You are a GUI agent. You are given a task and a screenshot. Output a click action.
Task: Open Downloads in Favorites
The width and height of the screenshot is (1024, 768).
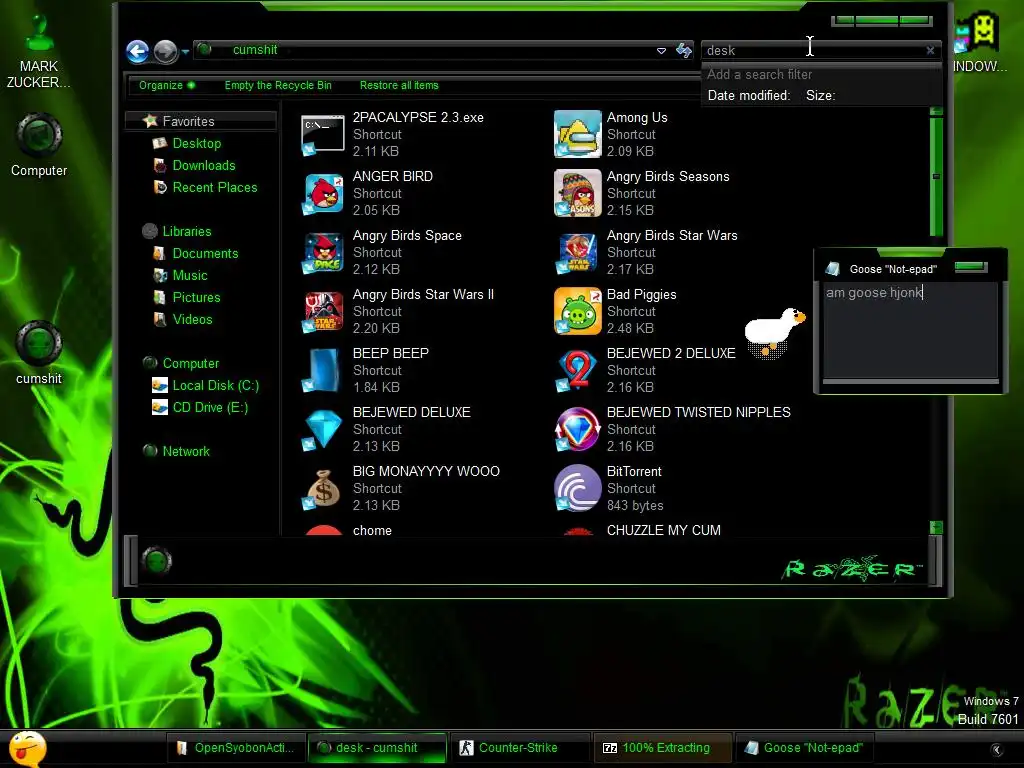pyautogui.click(x=204, y=165)
